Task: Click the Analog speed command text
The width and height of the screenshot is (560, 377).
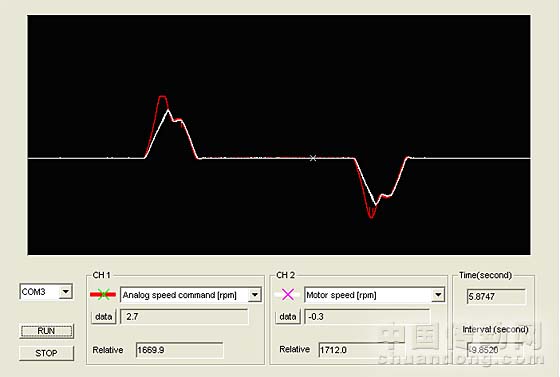Action: (x=180, y=295)
